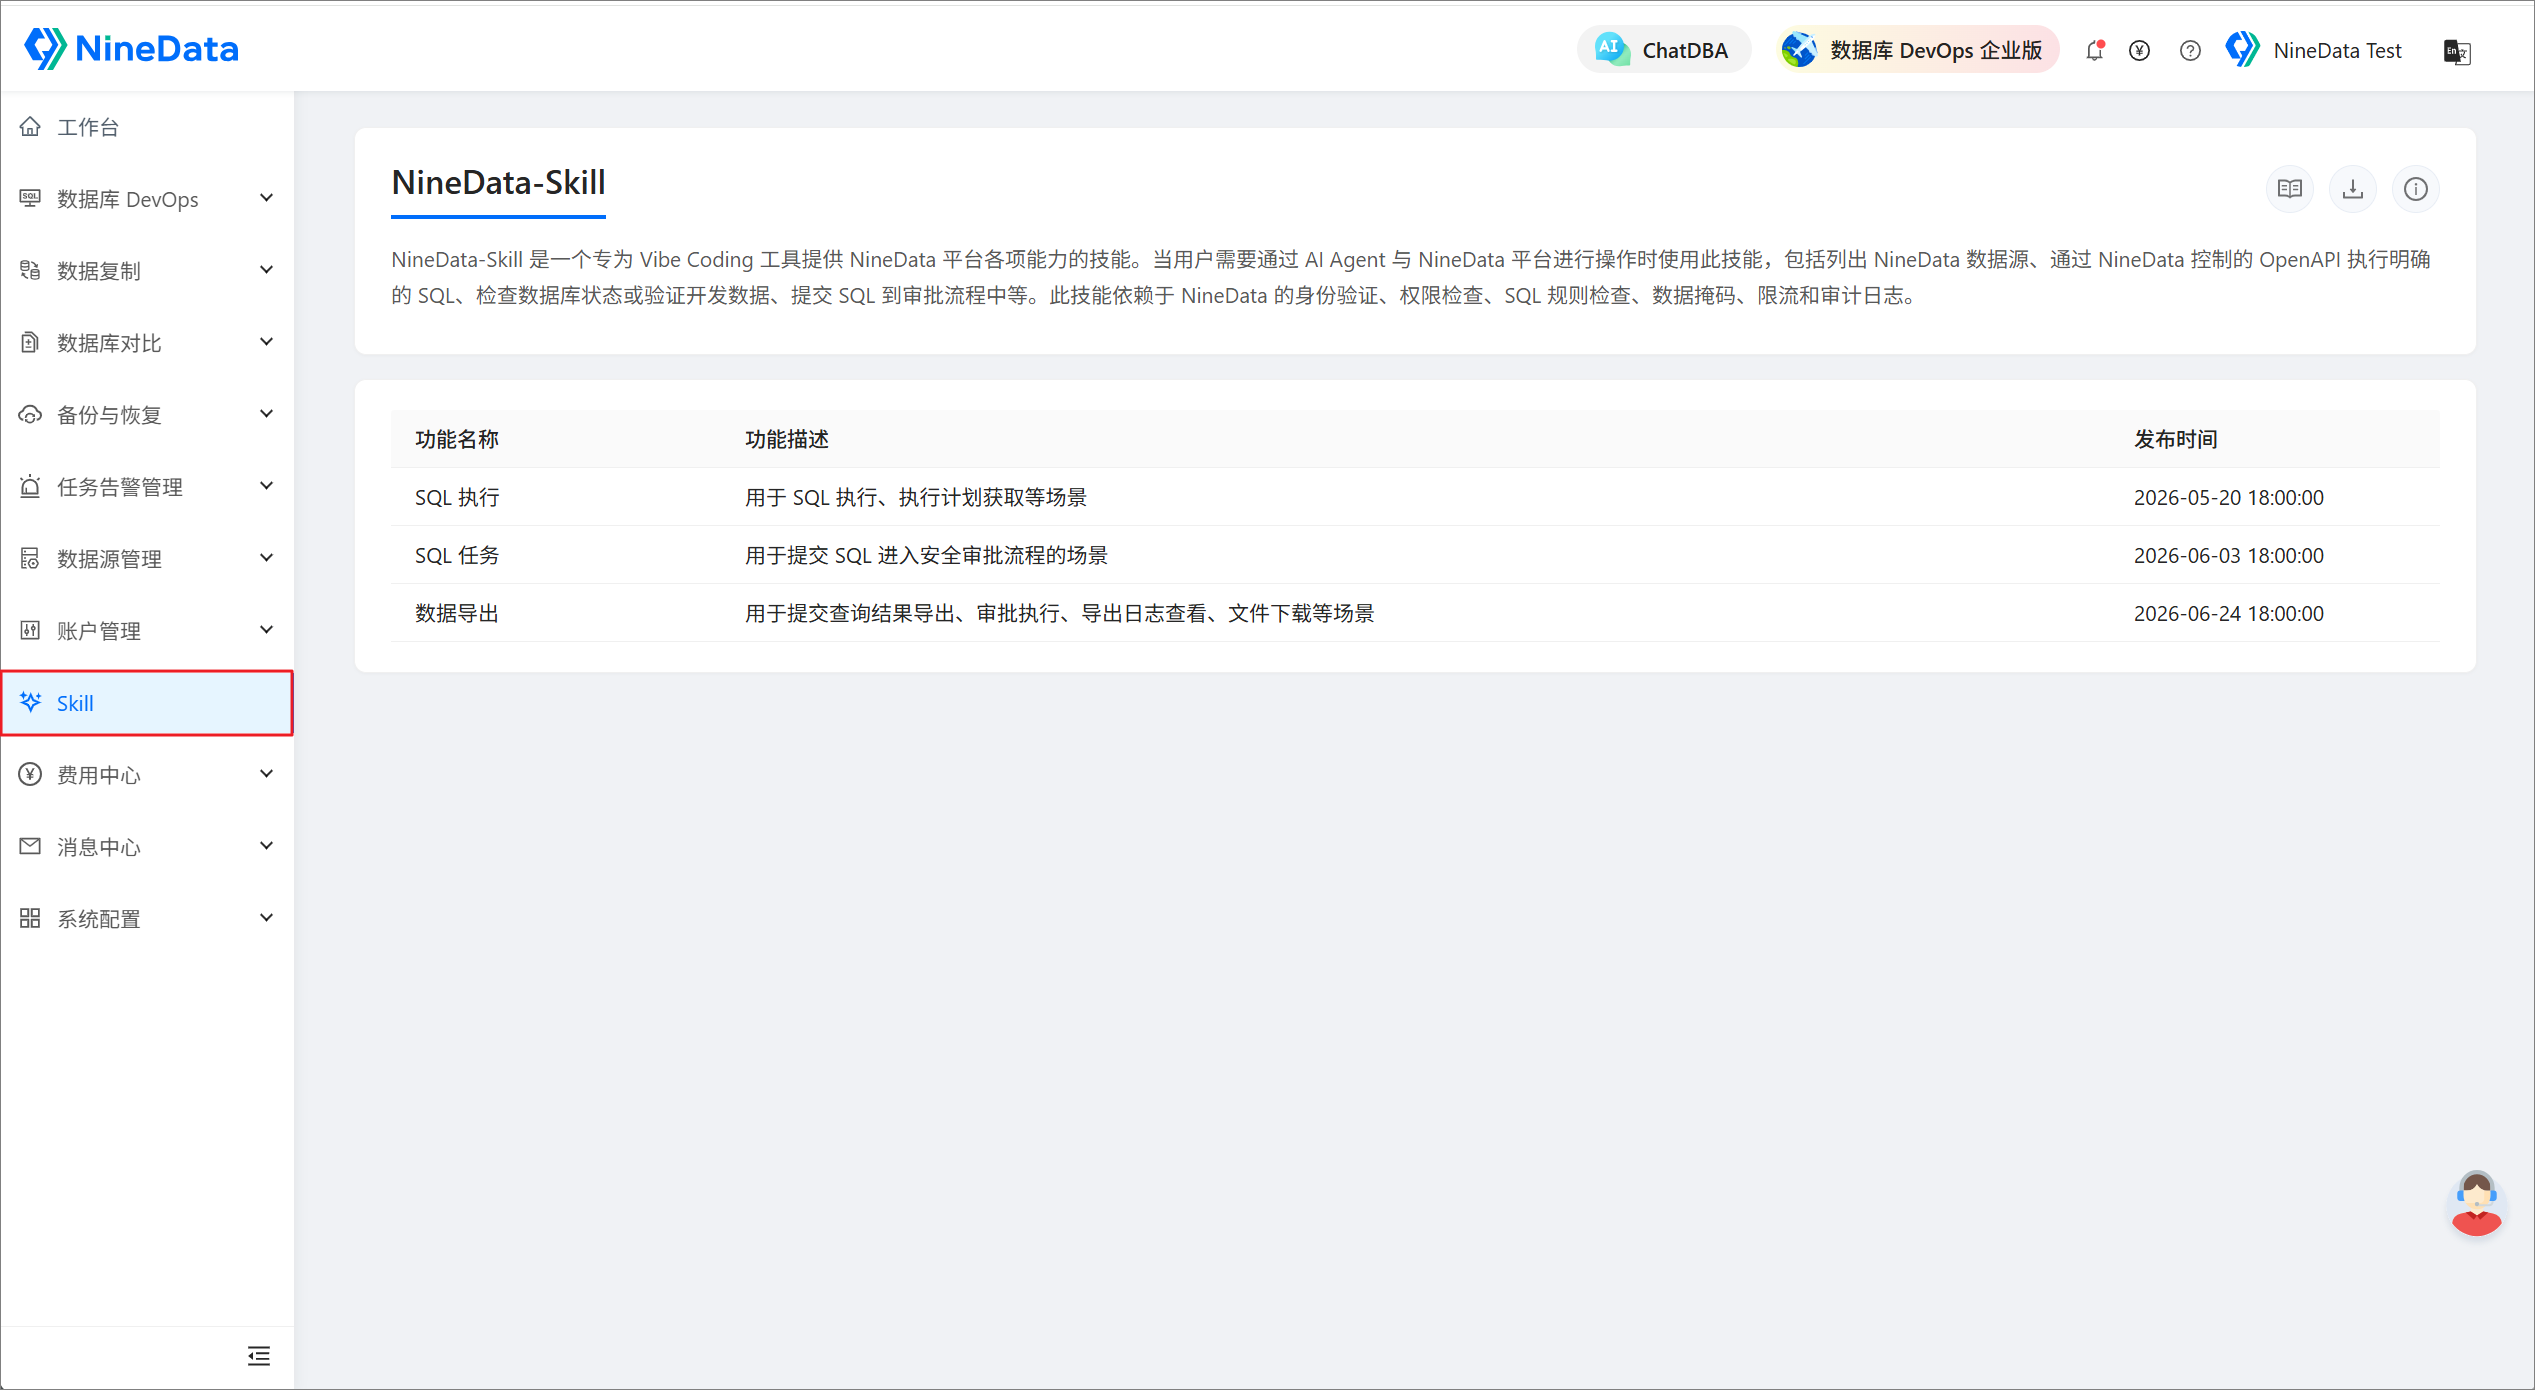
Task: Open the notifications bell
Action: [2095, 50]
